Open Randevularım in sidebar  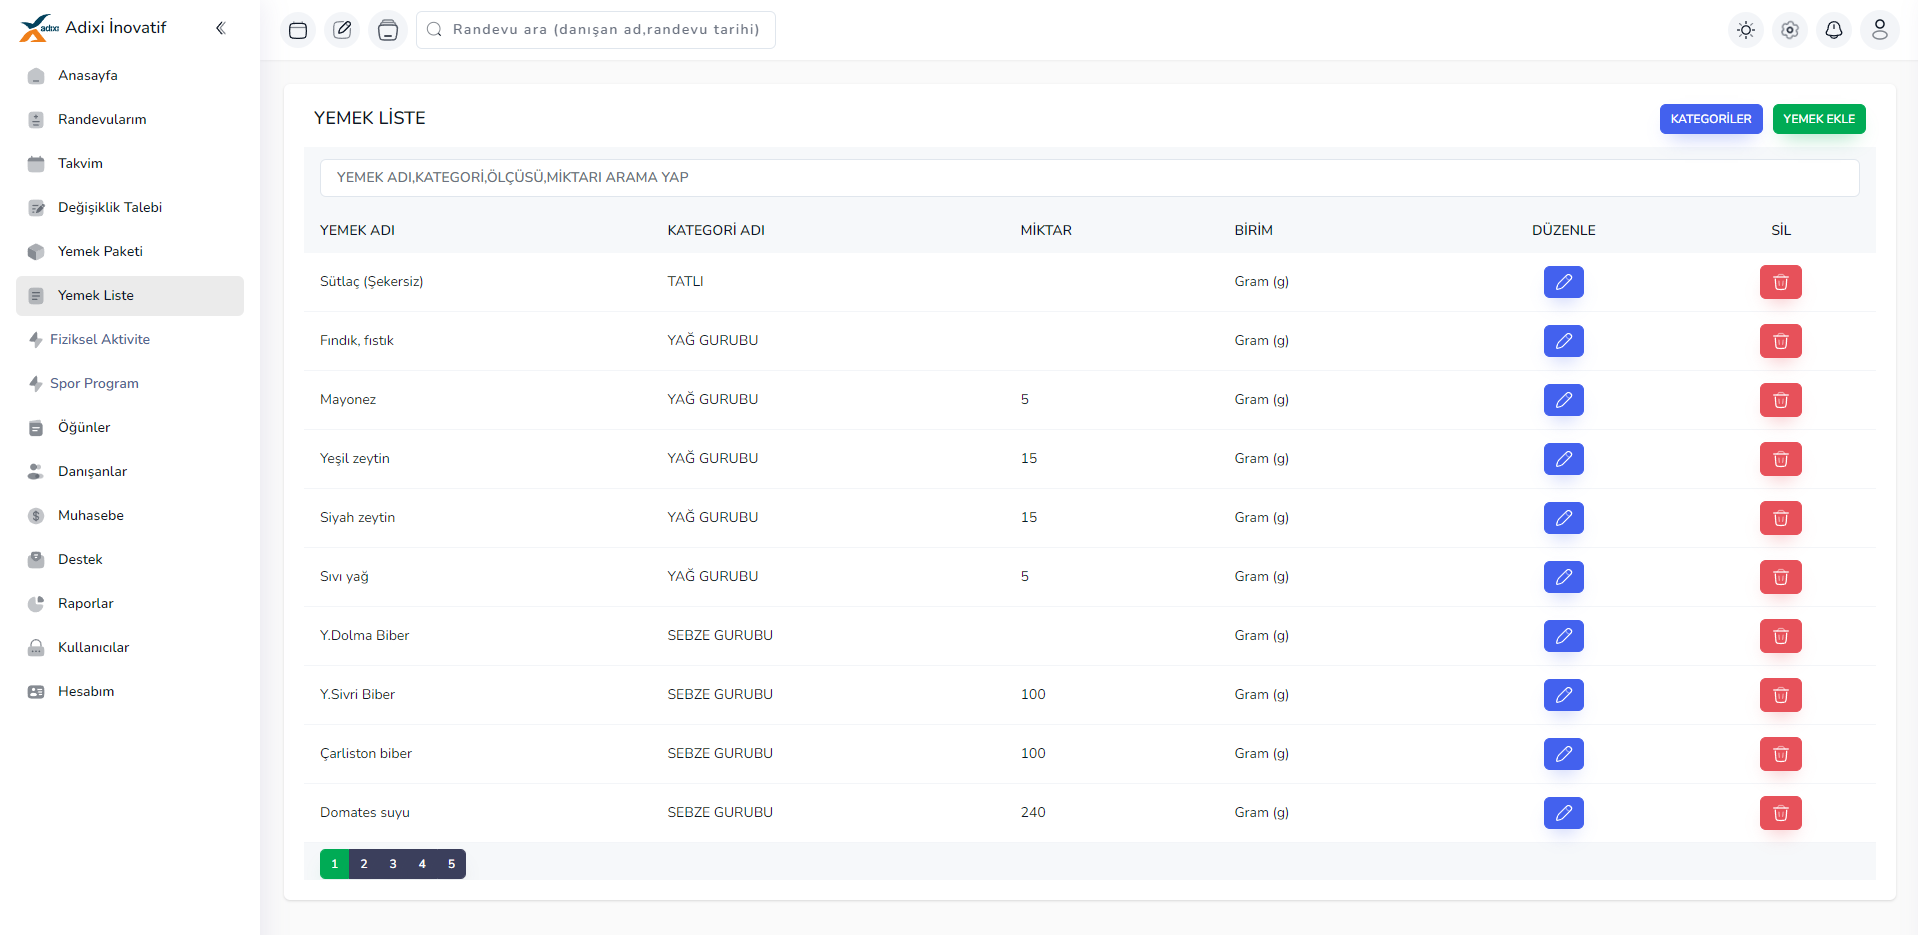click(x=130, y=120)
